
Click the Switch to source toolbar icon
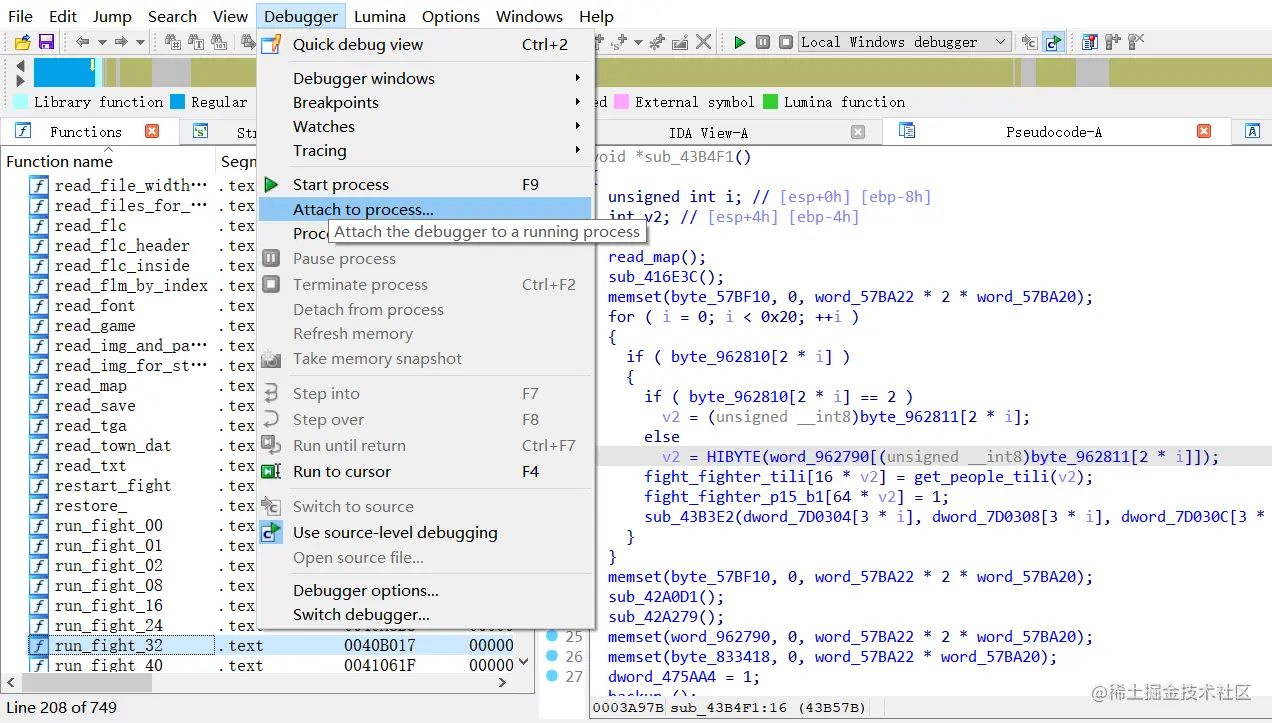click(1029, 42)
